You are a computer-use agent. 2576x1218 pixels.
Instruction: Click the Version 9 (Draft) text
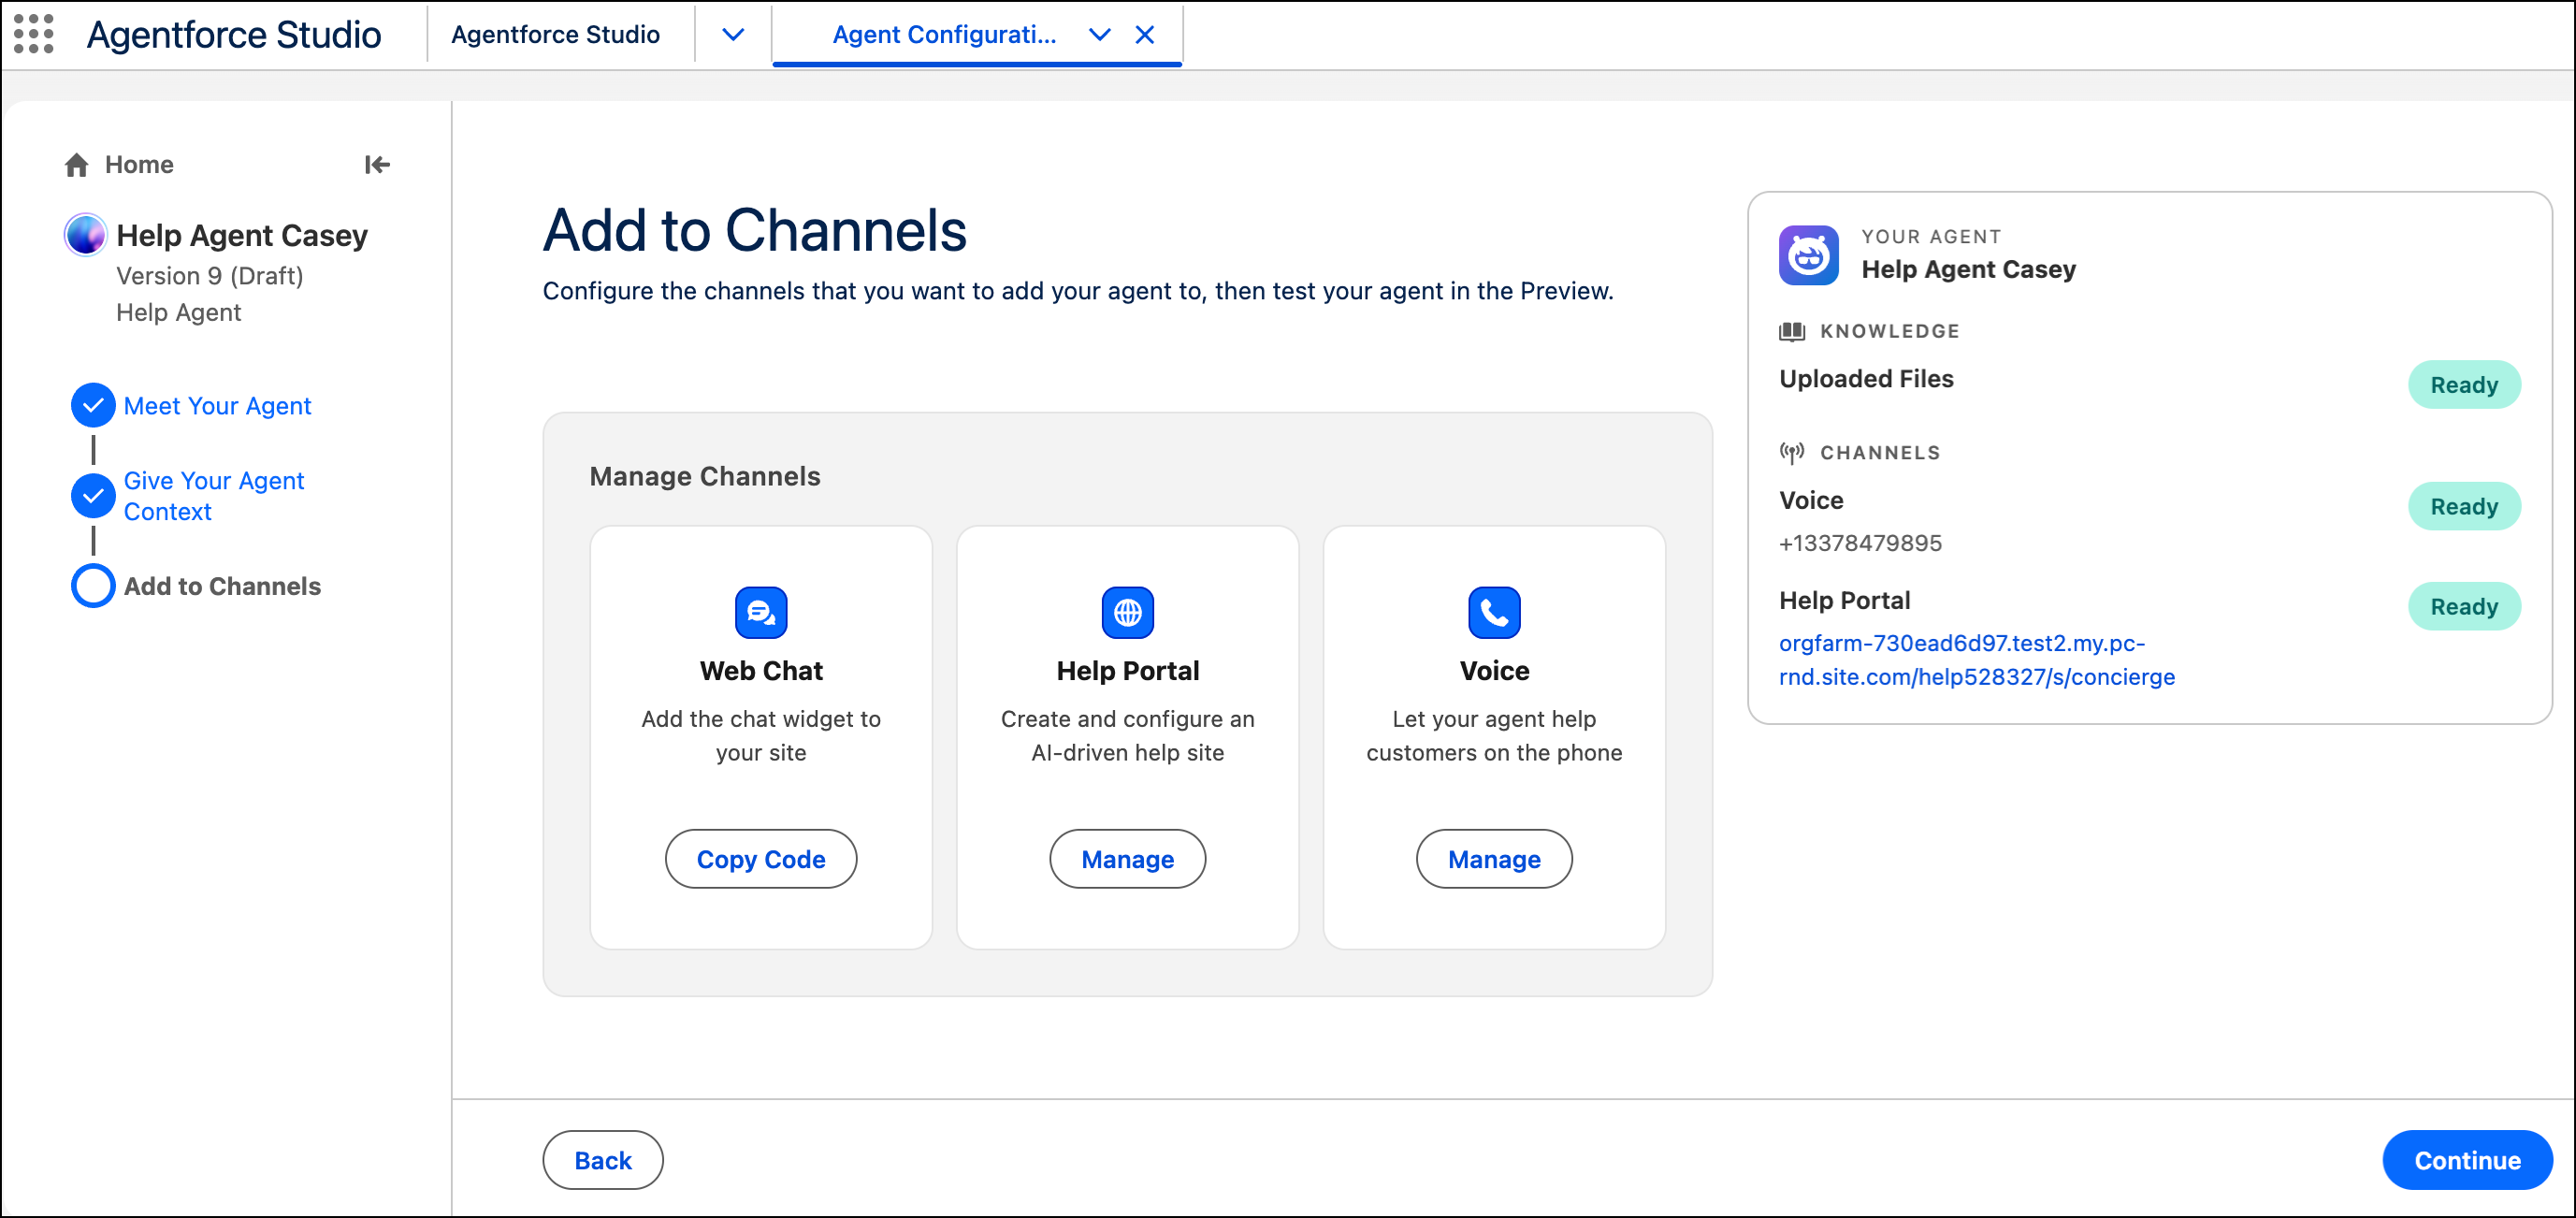[209, 276]
